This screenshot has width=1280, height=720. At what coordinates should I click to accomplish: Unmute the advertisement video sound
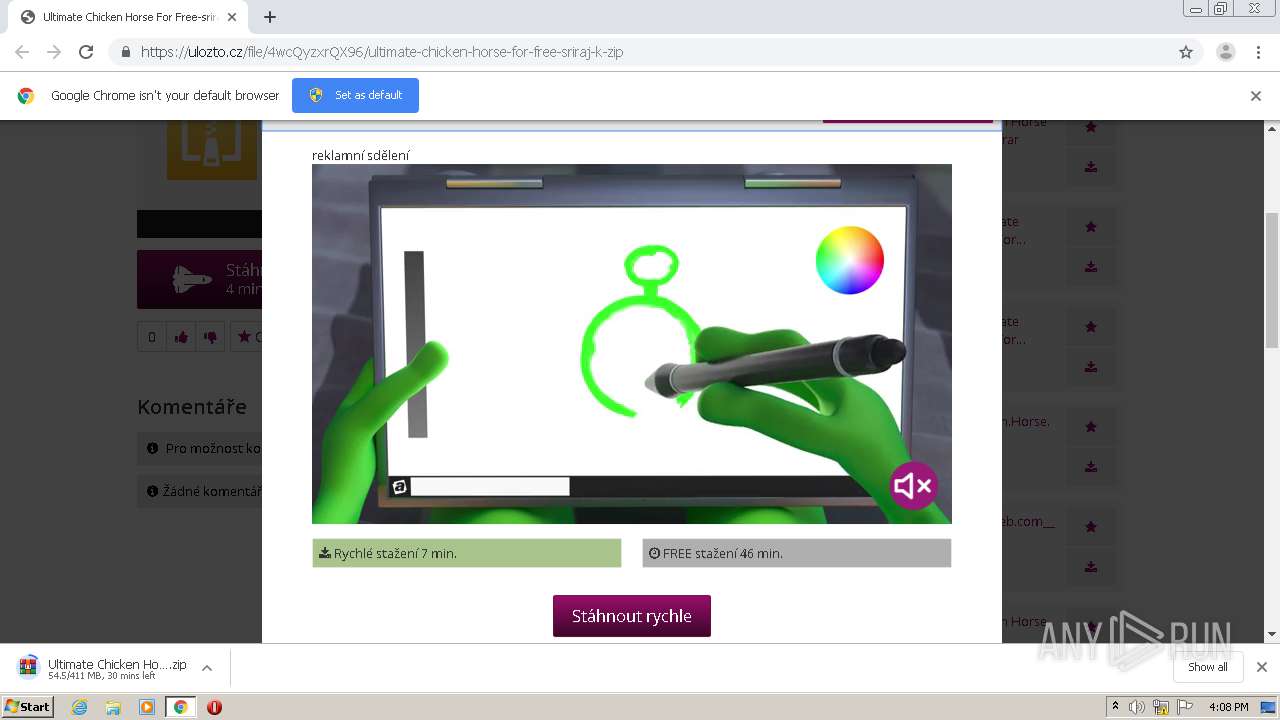click(913, 486)
